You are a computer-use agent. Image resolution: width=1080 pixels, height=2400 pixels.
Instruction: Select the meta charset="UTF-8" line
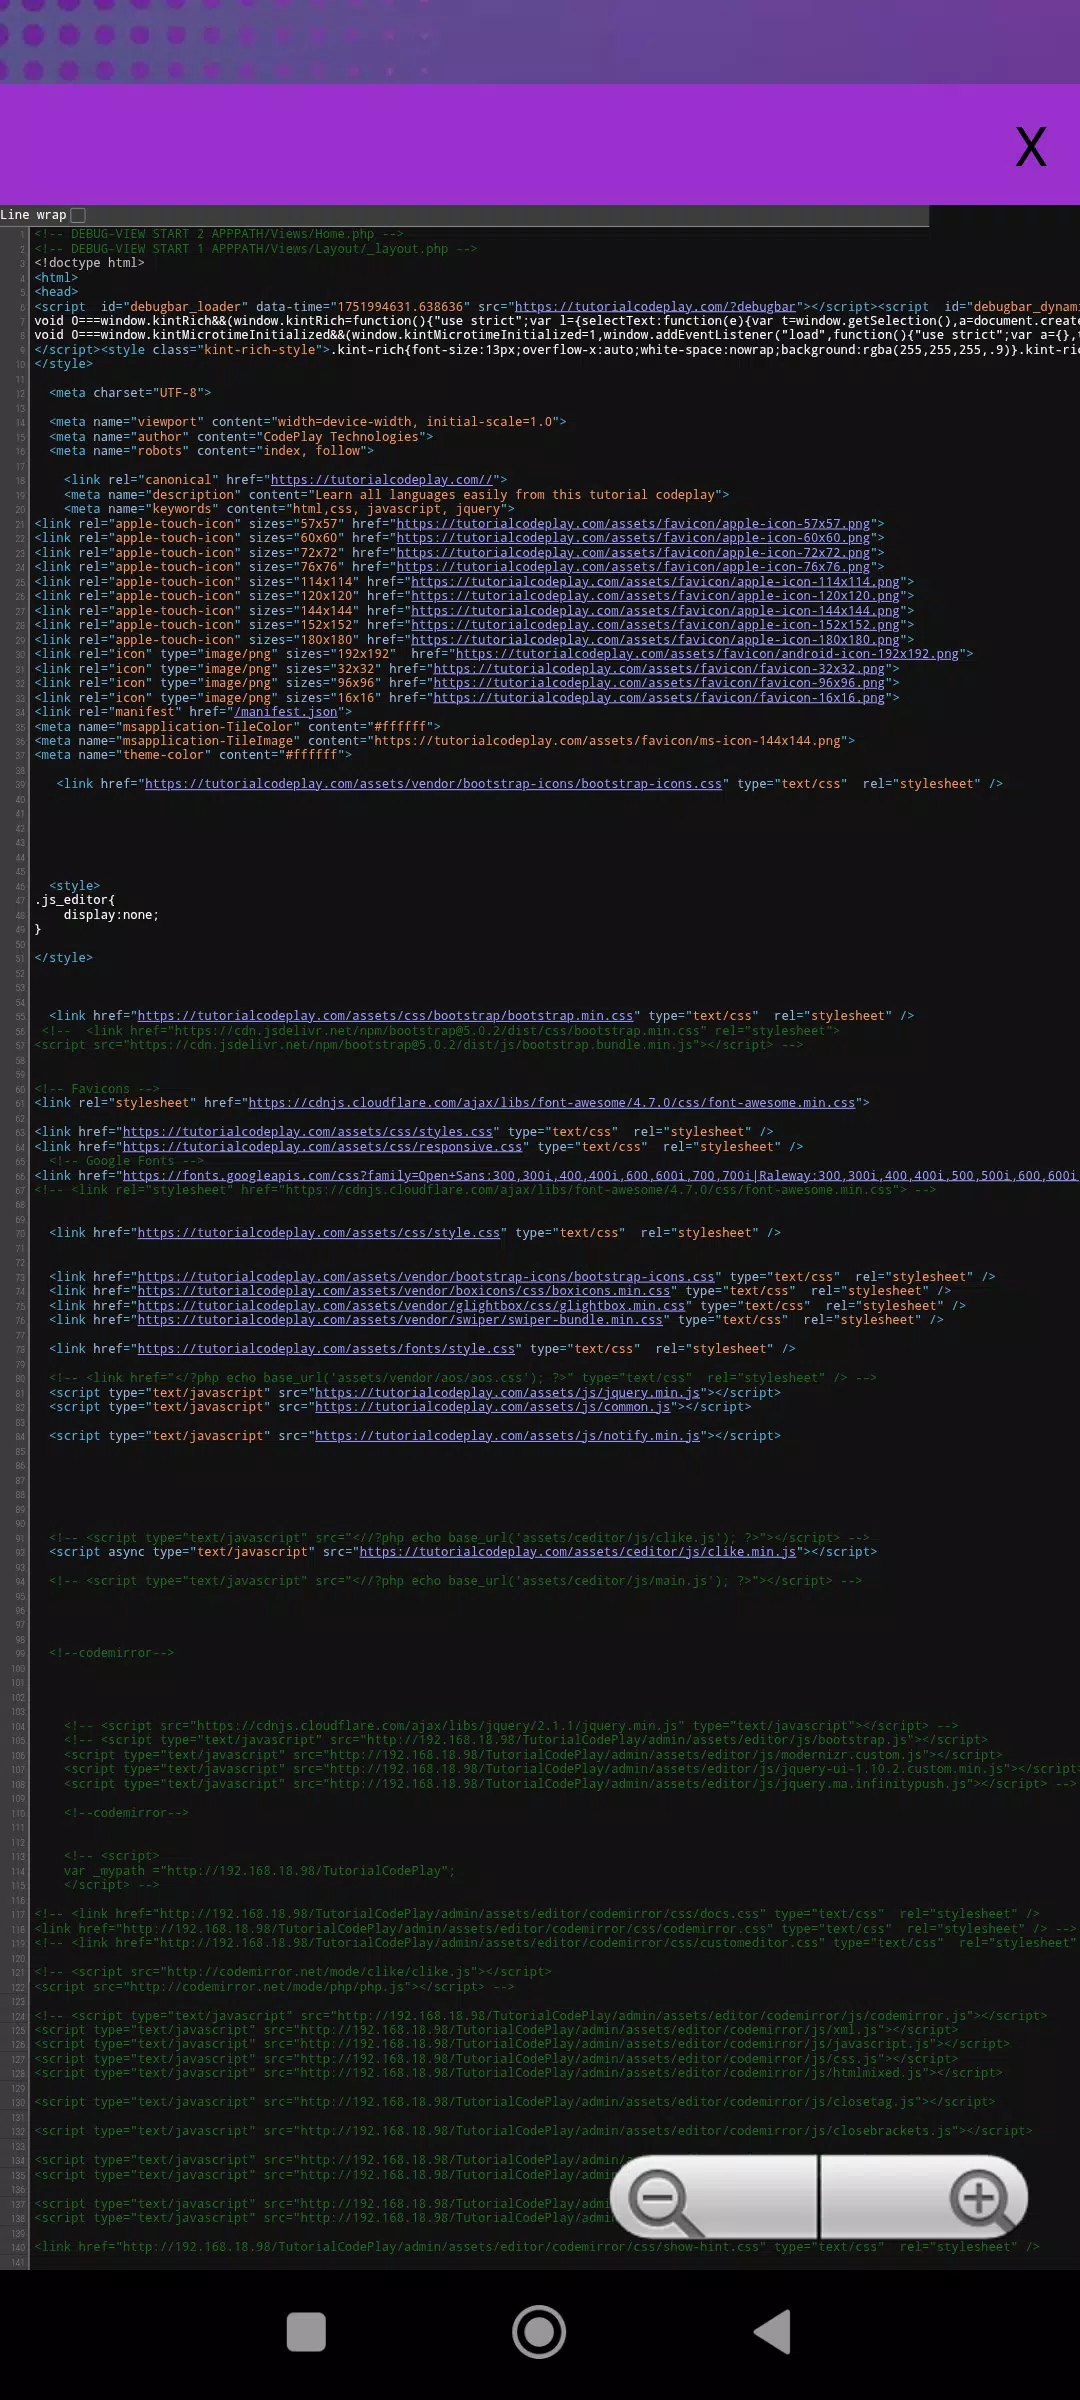tap(130, 393)
